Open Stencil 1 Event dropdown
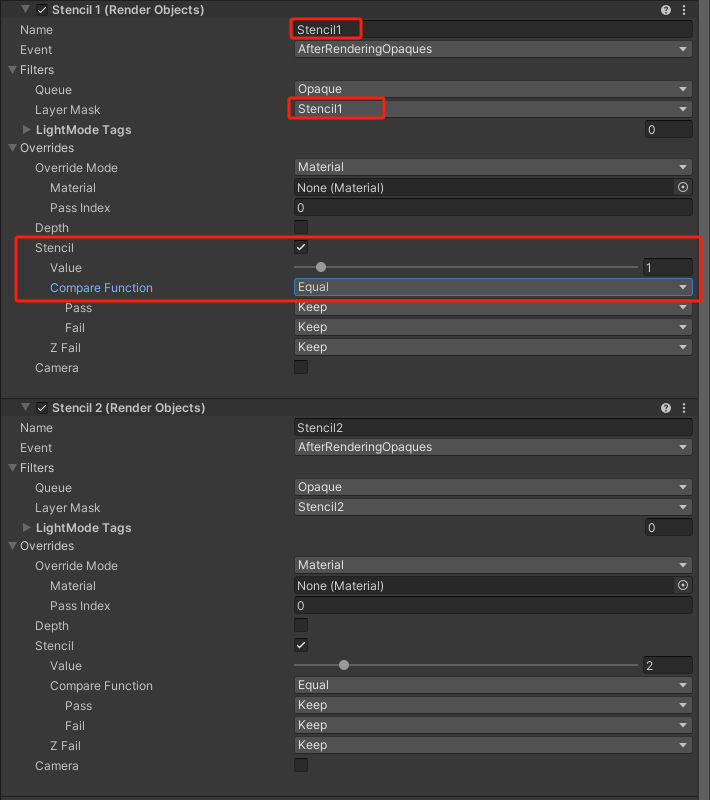The height and width of the screenshot is (800, 710). pyautogui.click(x=493, y=49)
